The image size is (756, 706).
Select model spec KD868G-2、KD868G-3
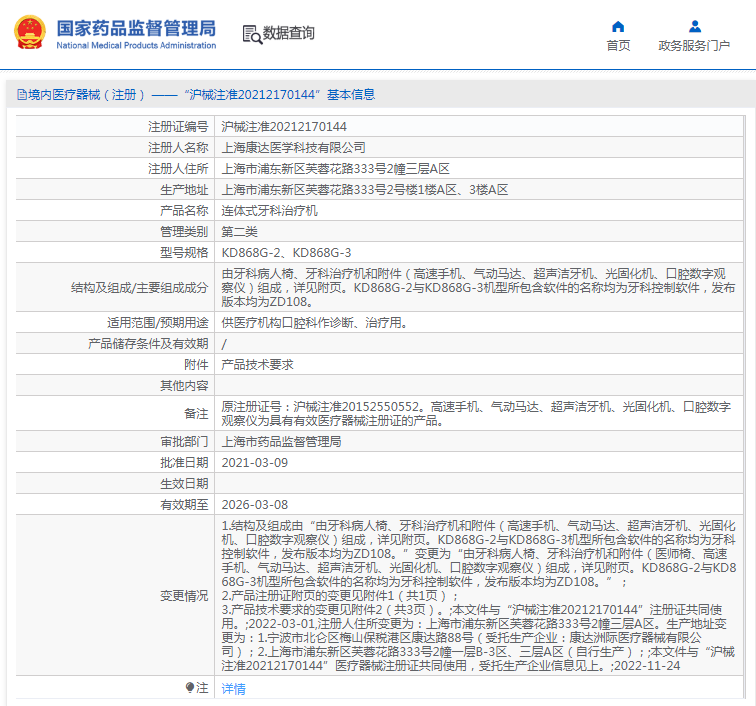pos(286,253)
